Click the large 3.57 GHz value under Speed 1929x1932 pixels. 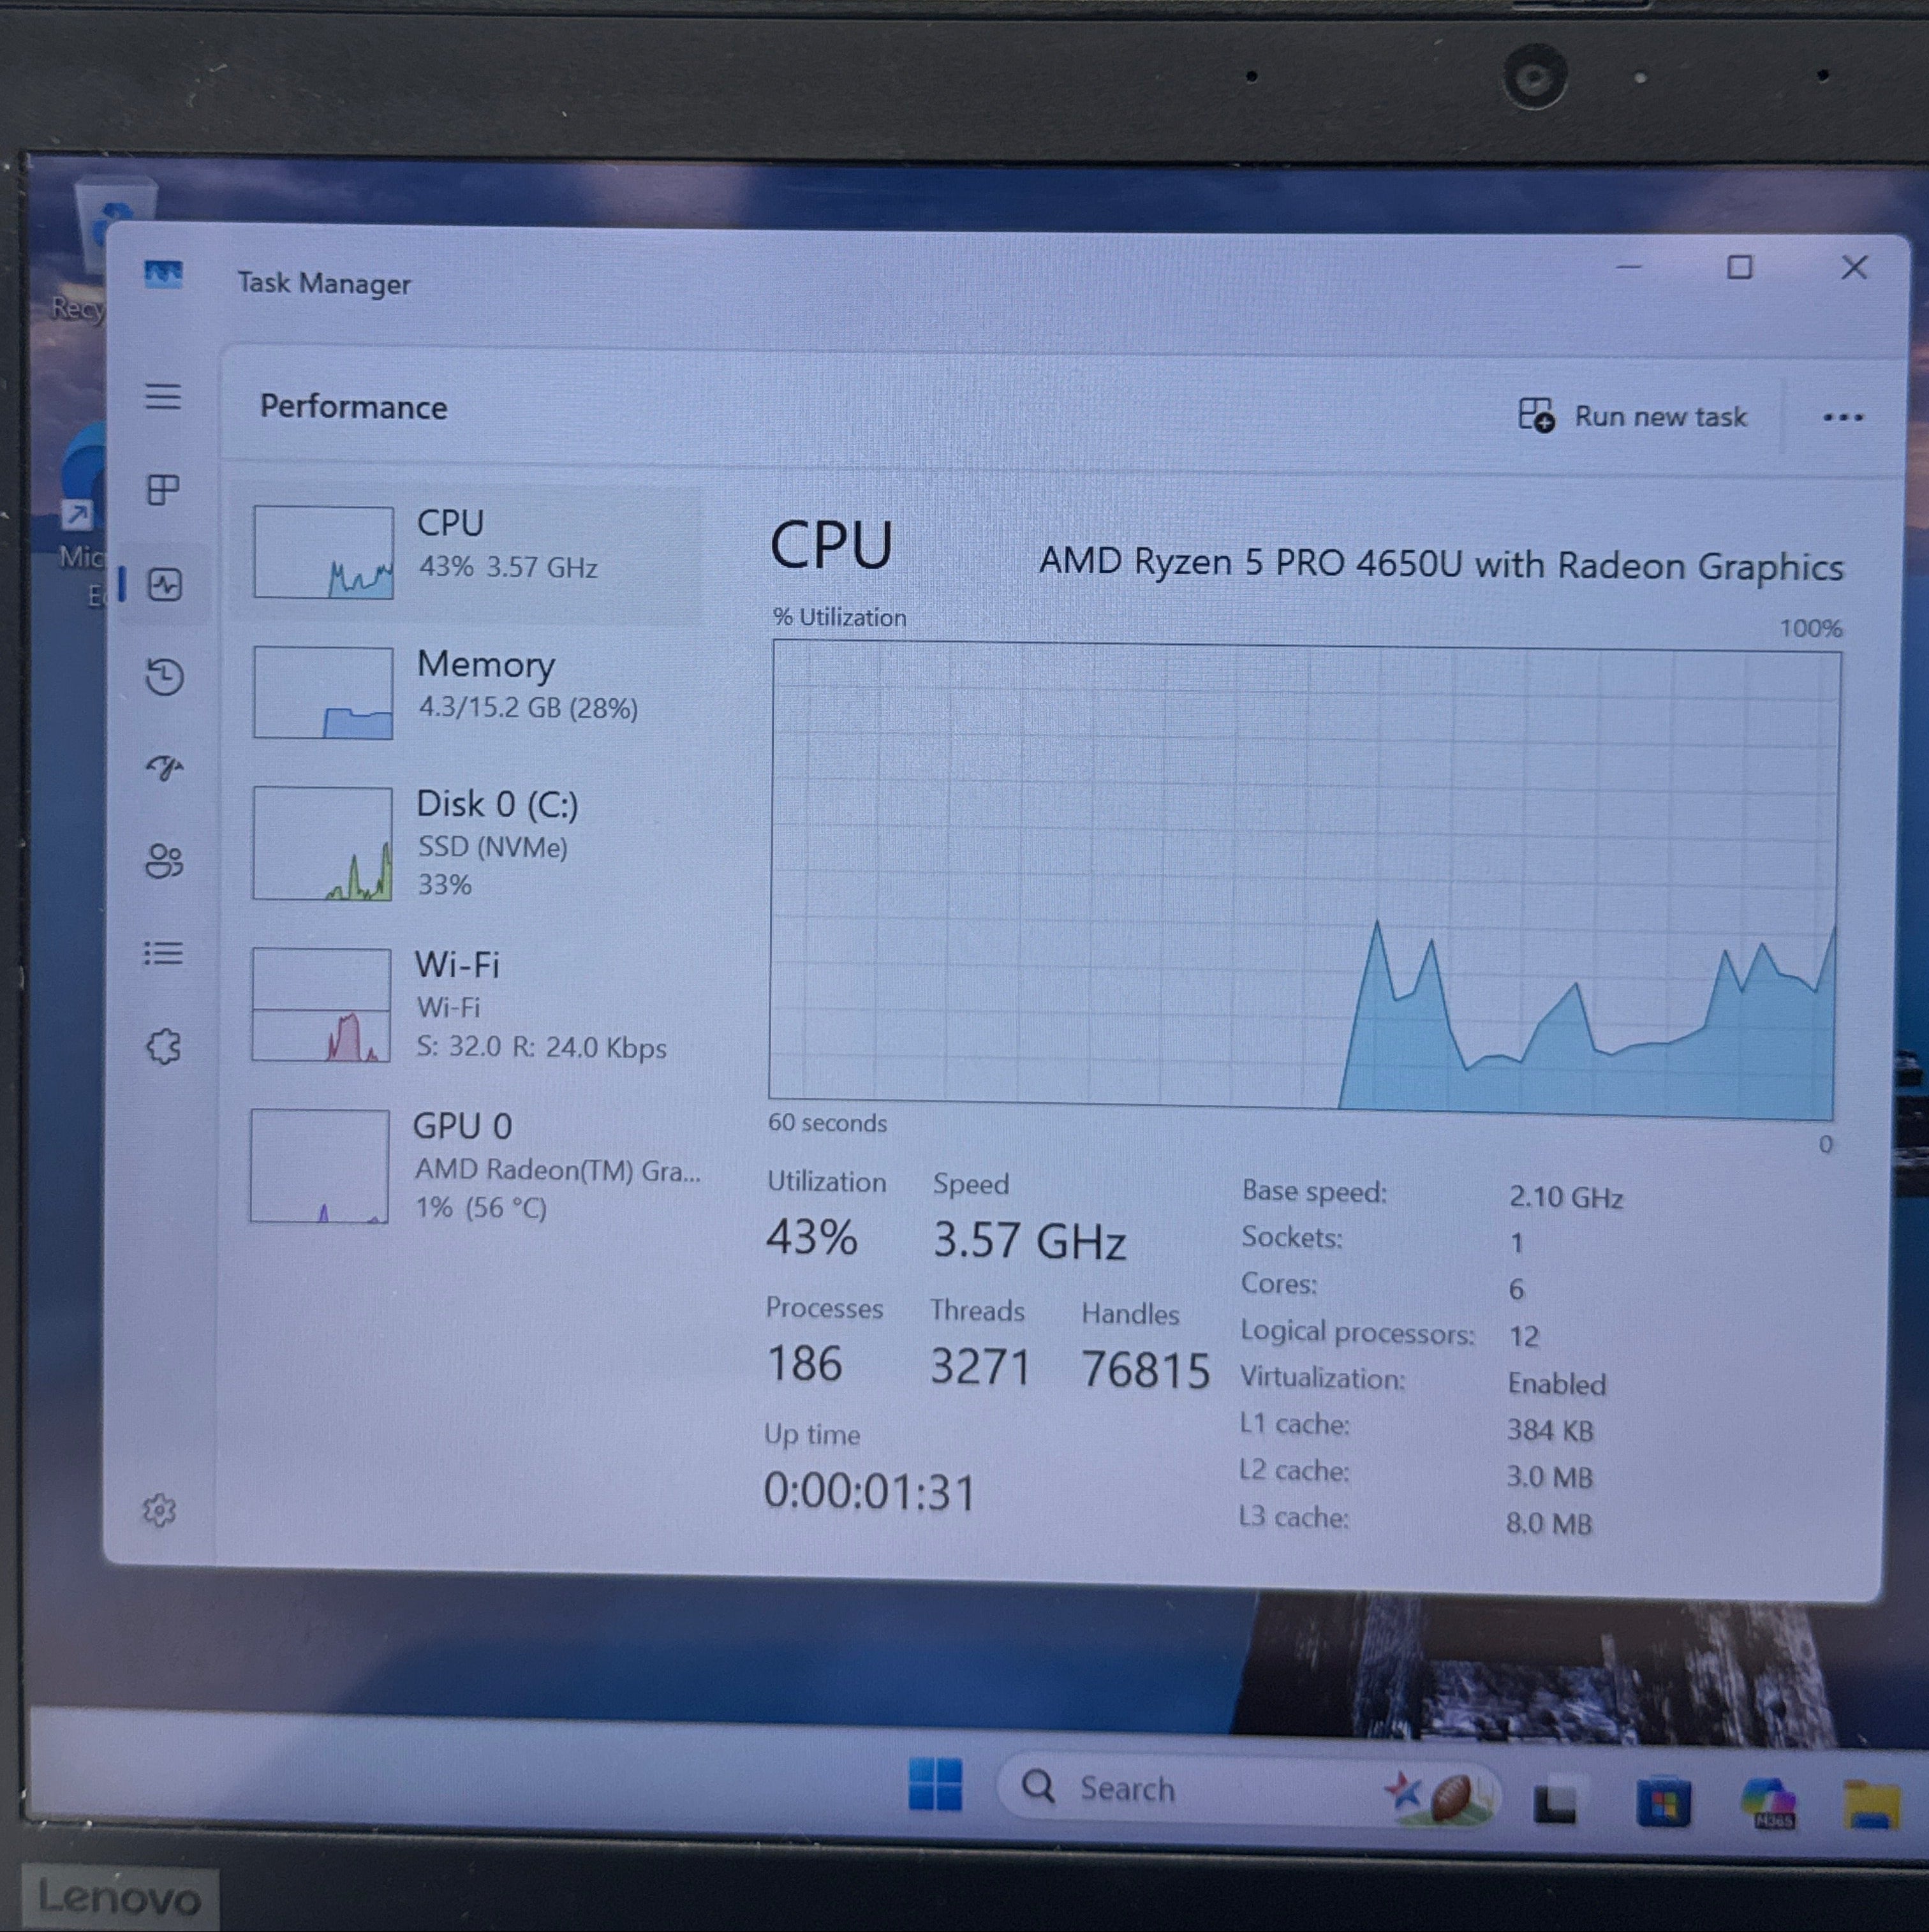1029,1241
